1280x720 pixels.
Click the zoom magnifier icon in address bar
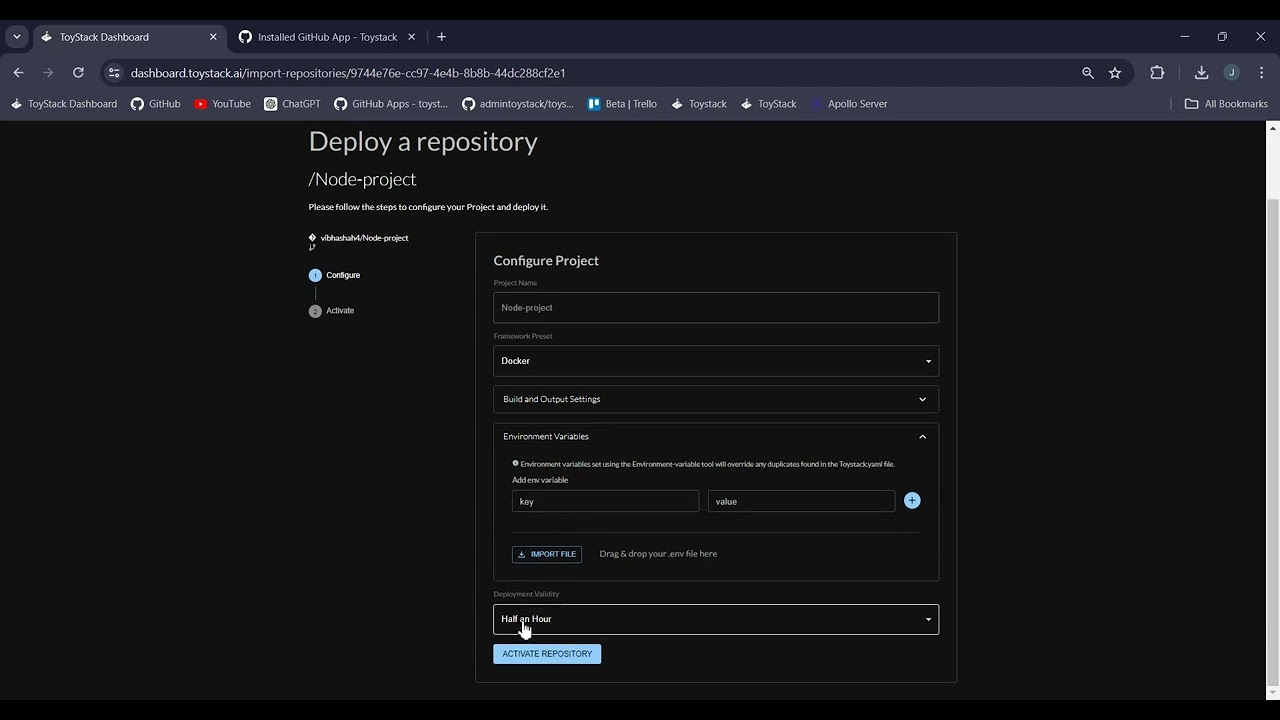tap(1088, 73)
